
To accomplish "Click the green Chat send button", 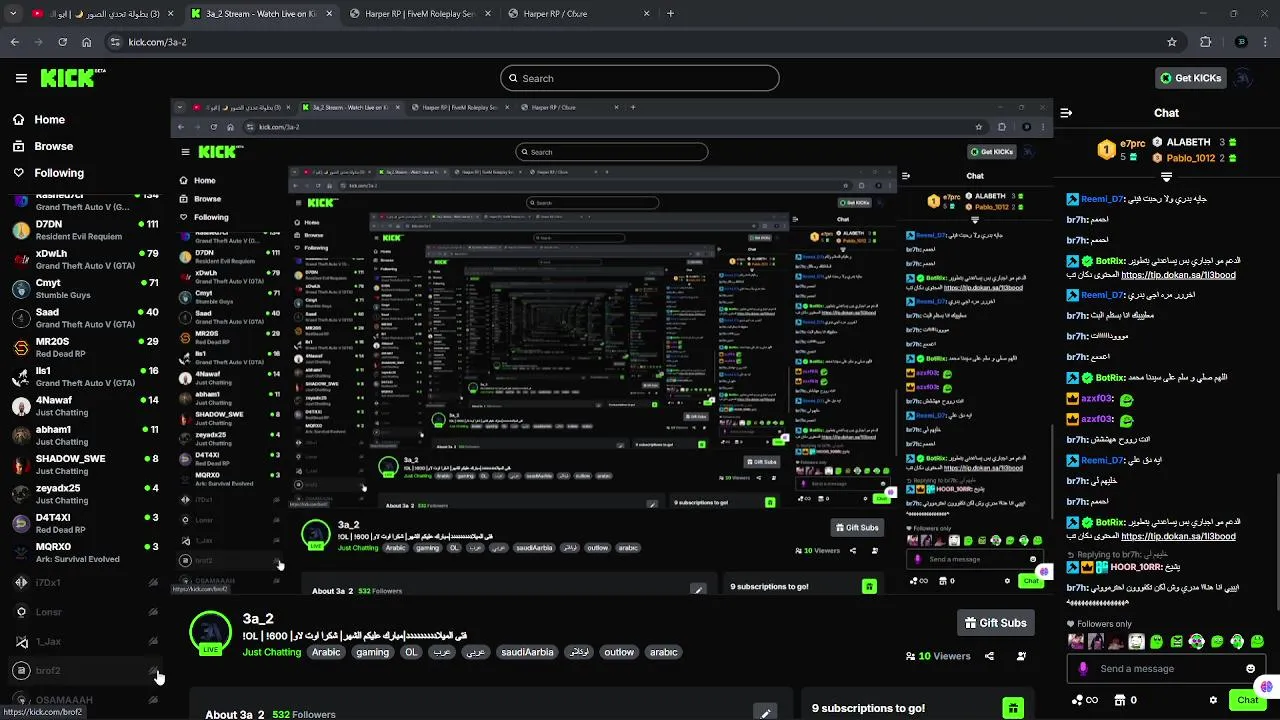I will point(1247,700).
